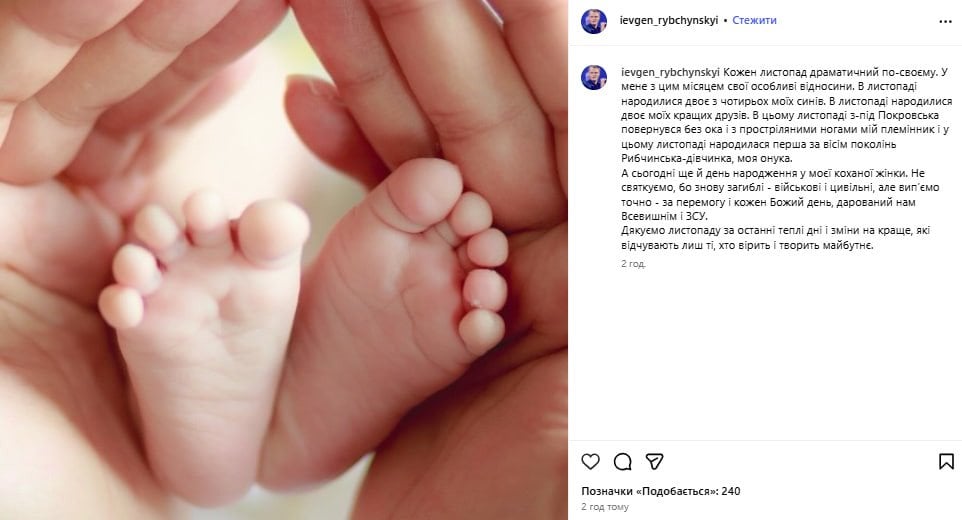
Task: Click the '2 год.' caption timestamp
Action: click(x=633, y=264)
